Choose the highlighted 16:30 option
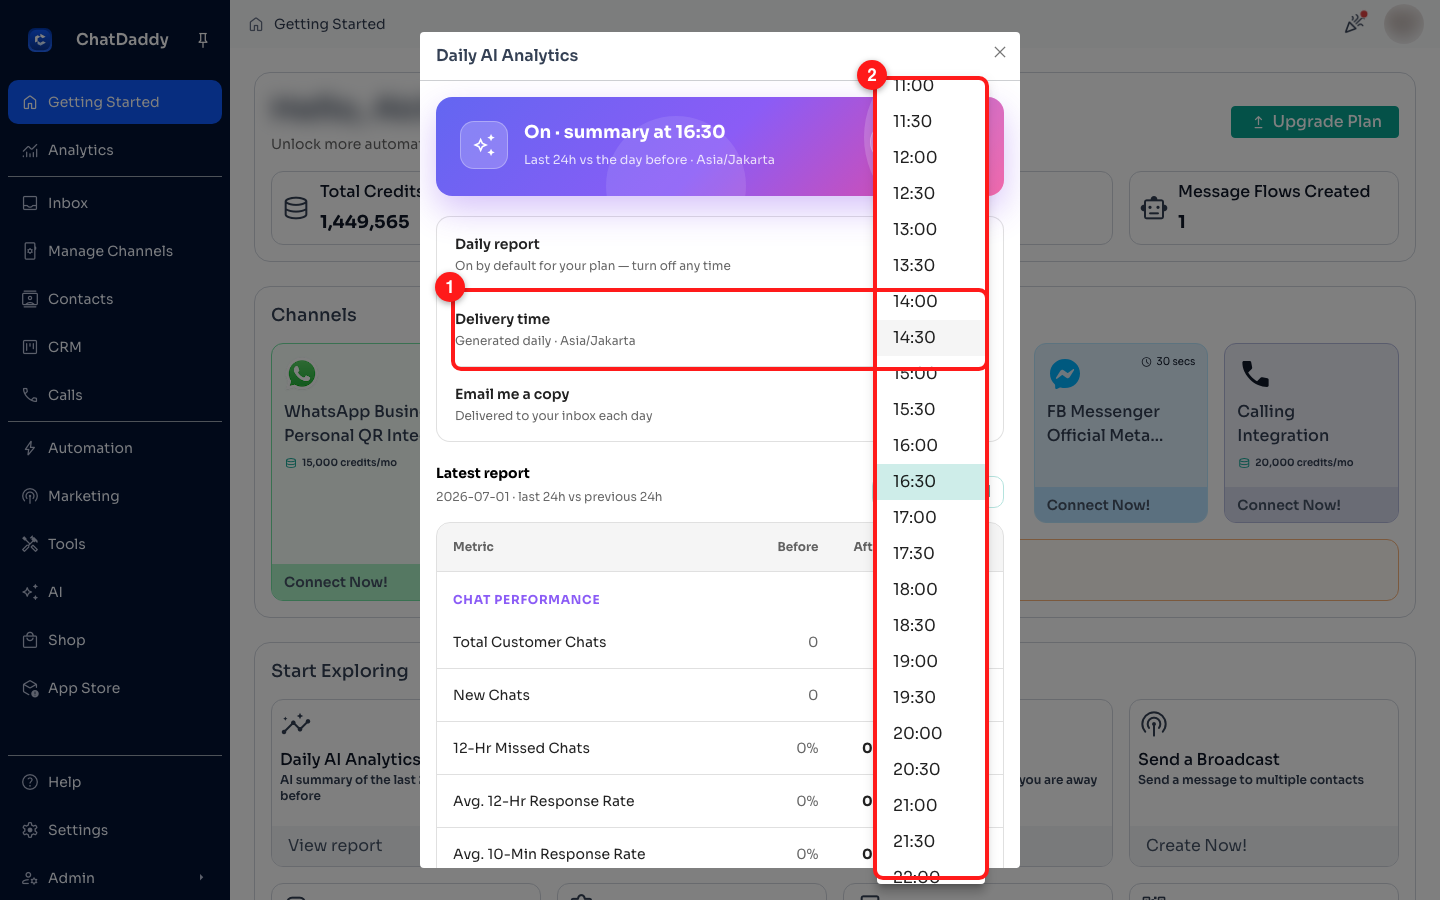The height and width of the screenshot is (900, 1440). (931, 481)
